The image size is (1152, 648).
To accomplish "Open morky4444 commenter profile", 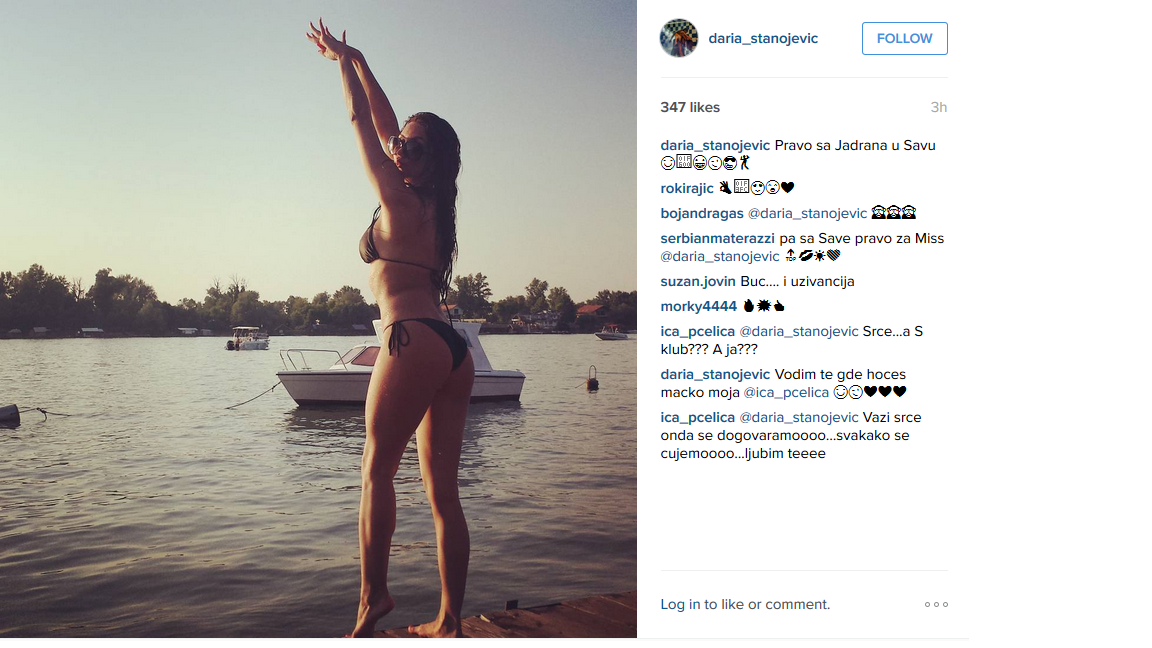I will point(698,306).
